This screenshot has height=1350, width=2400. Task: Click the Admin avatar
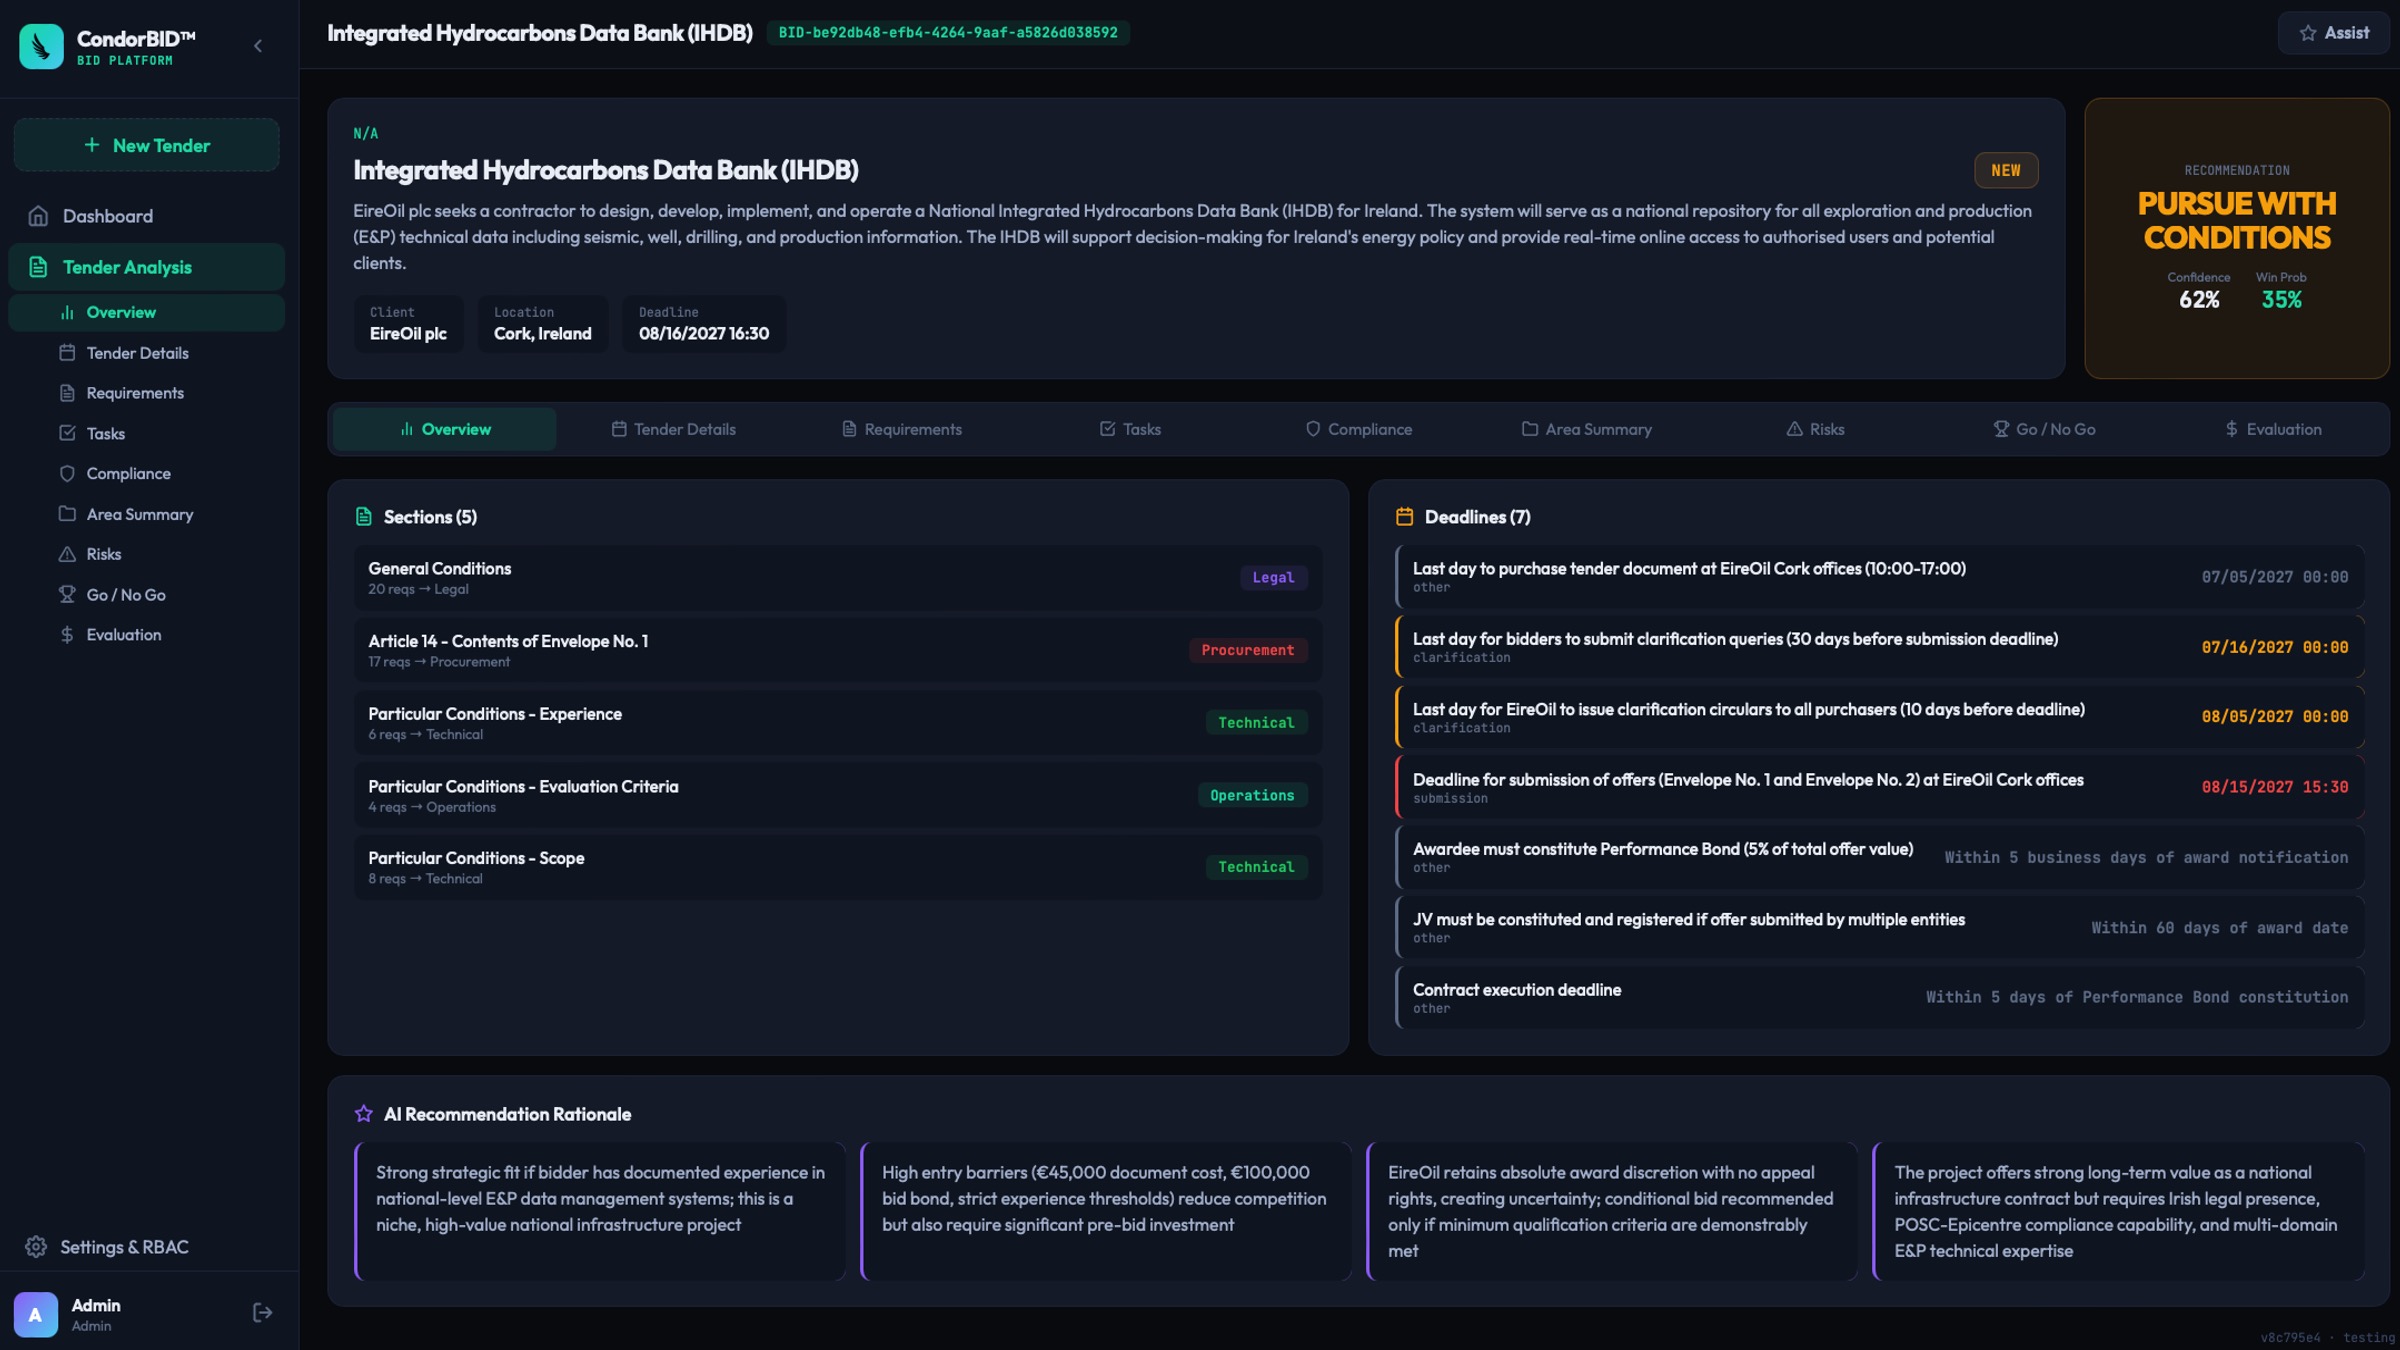[36, 1314]
